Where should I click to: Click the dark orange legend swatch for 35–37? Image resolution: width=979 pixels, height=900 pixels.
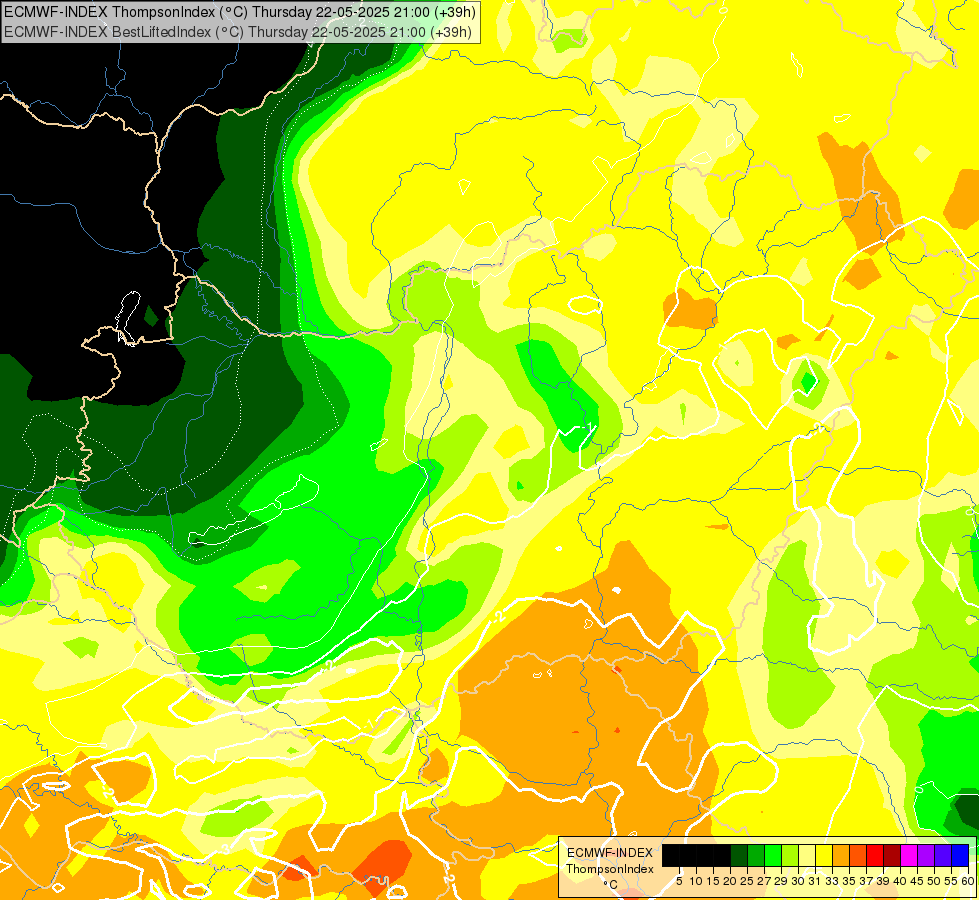(857, 855)
